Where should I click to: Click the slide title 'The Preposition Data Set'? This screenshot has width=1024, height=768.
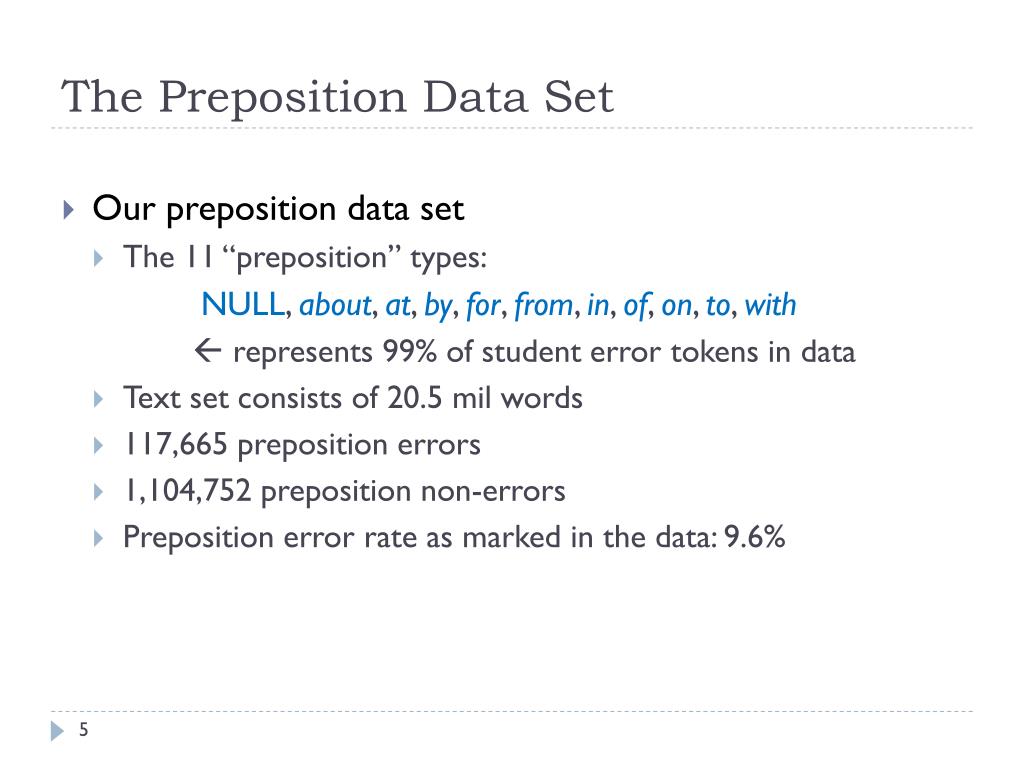point(337,97)
